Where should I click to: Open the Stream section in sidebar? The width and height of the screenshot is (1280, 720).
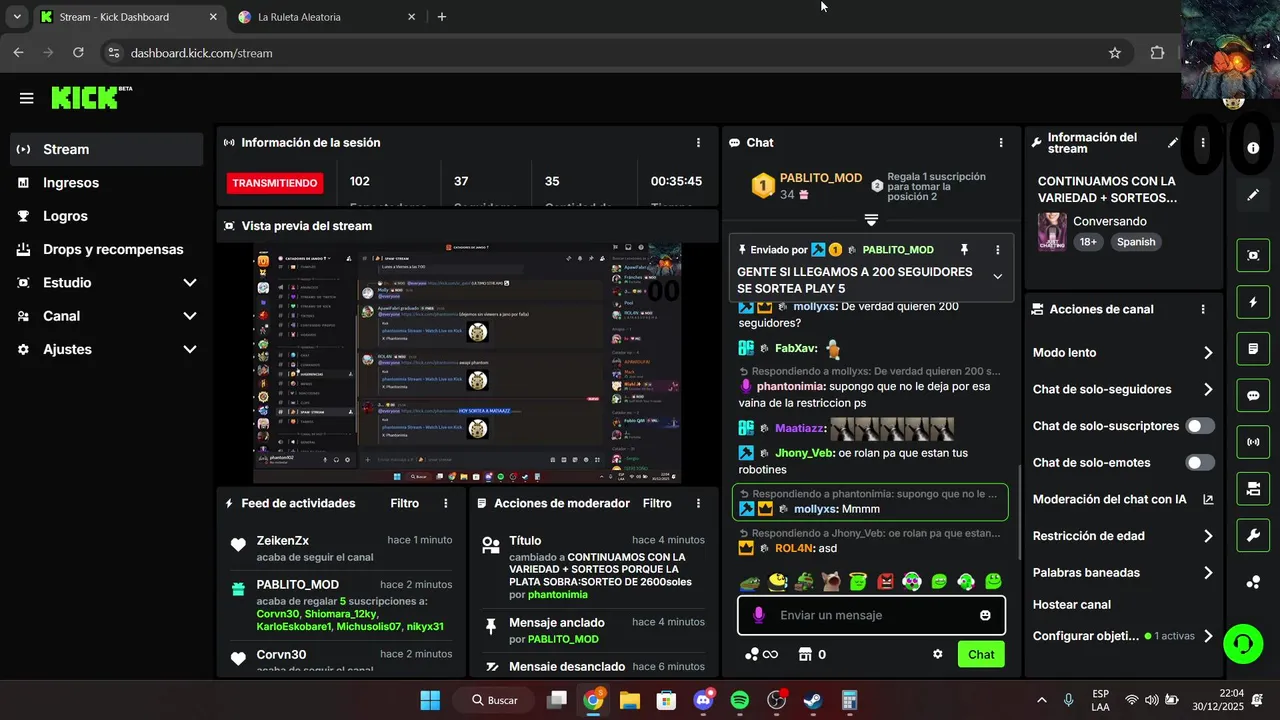click(107, 149)
